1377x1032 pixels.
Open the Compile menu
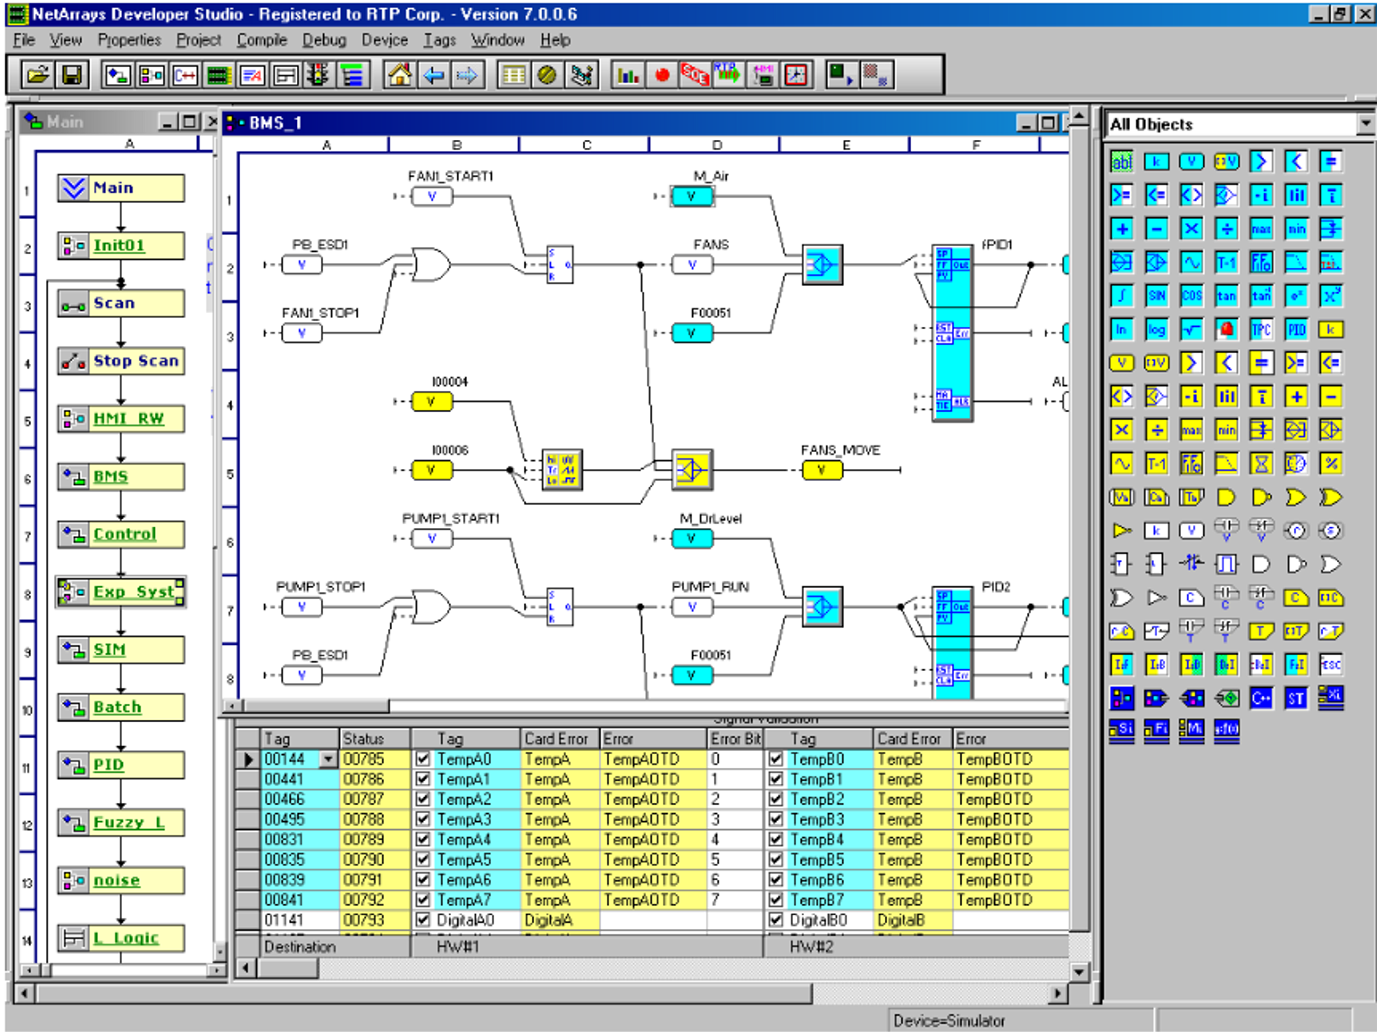[261, 40]
